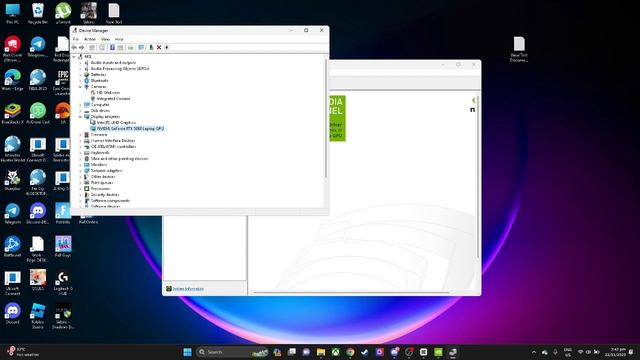Click the Device Manager vertical scrollbar
This screenshot has height=360, width=640.
[326, 118]
